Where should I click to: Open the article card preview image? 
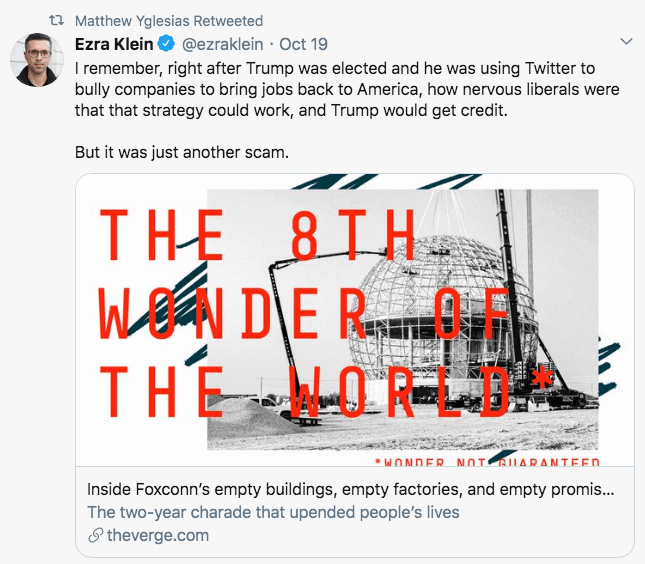(x=355, y=320)
